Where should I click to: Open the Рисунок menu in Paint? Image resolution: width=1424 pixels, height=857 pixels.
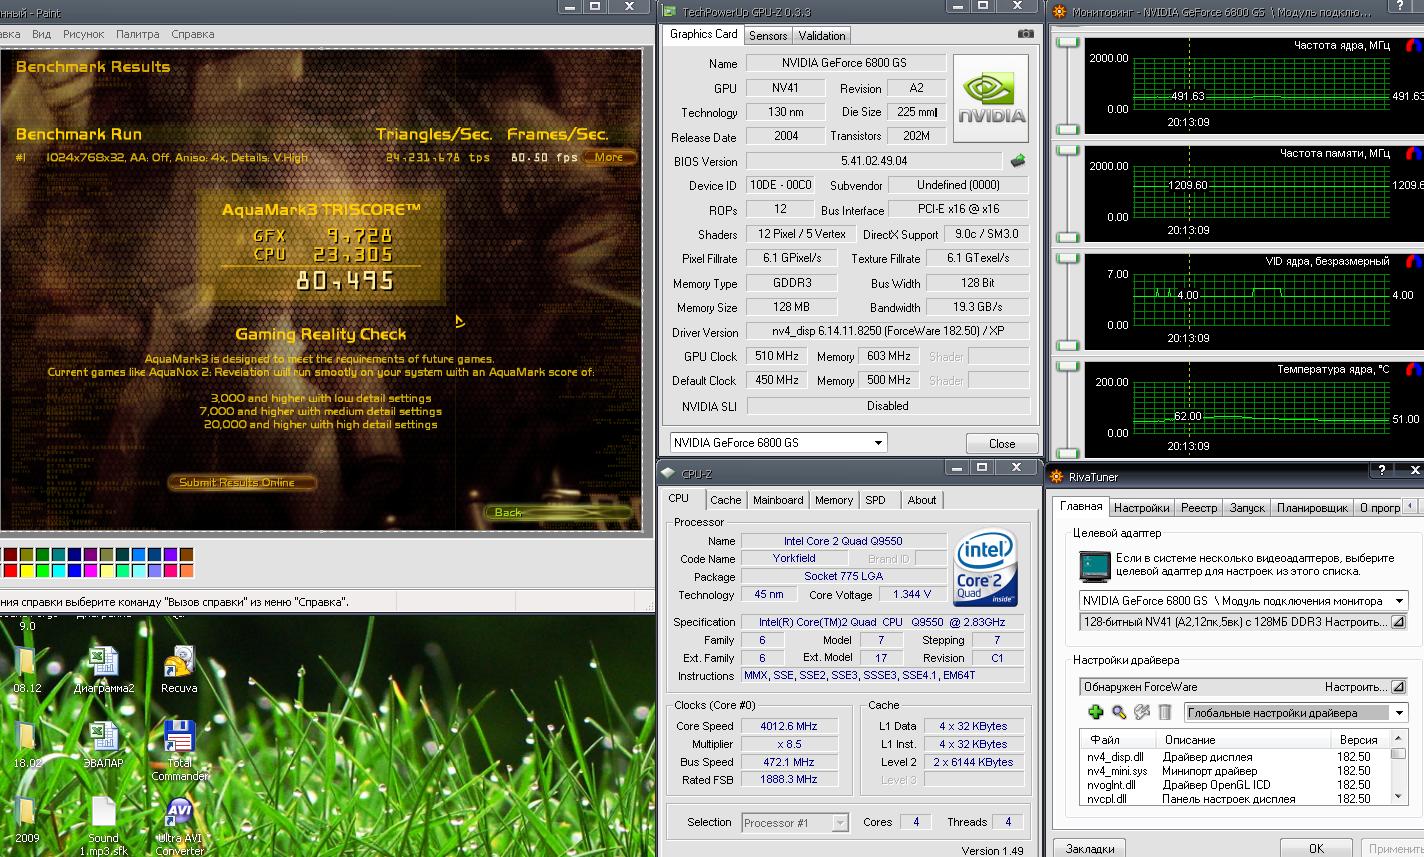(83, 34)
